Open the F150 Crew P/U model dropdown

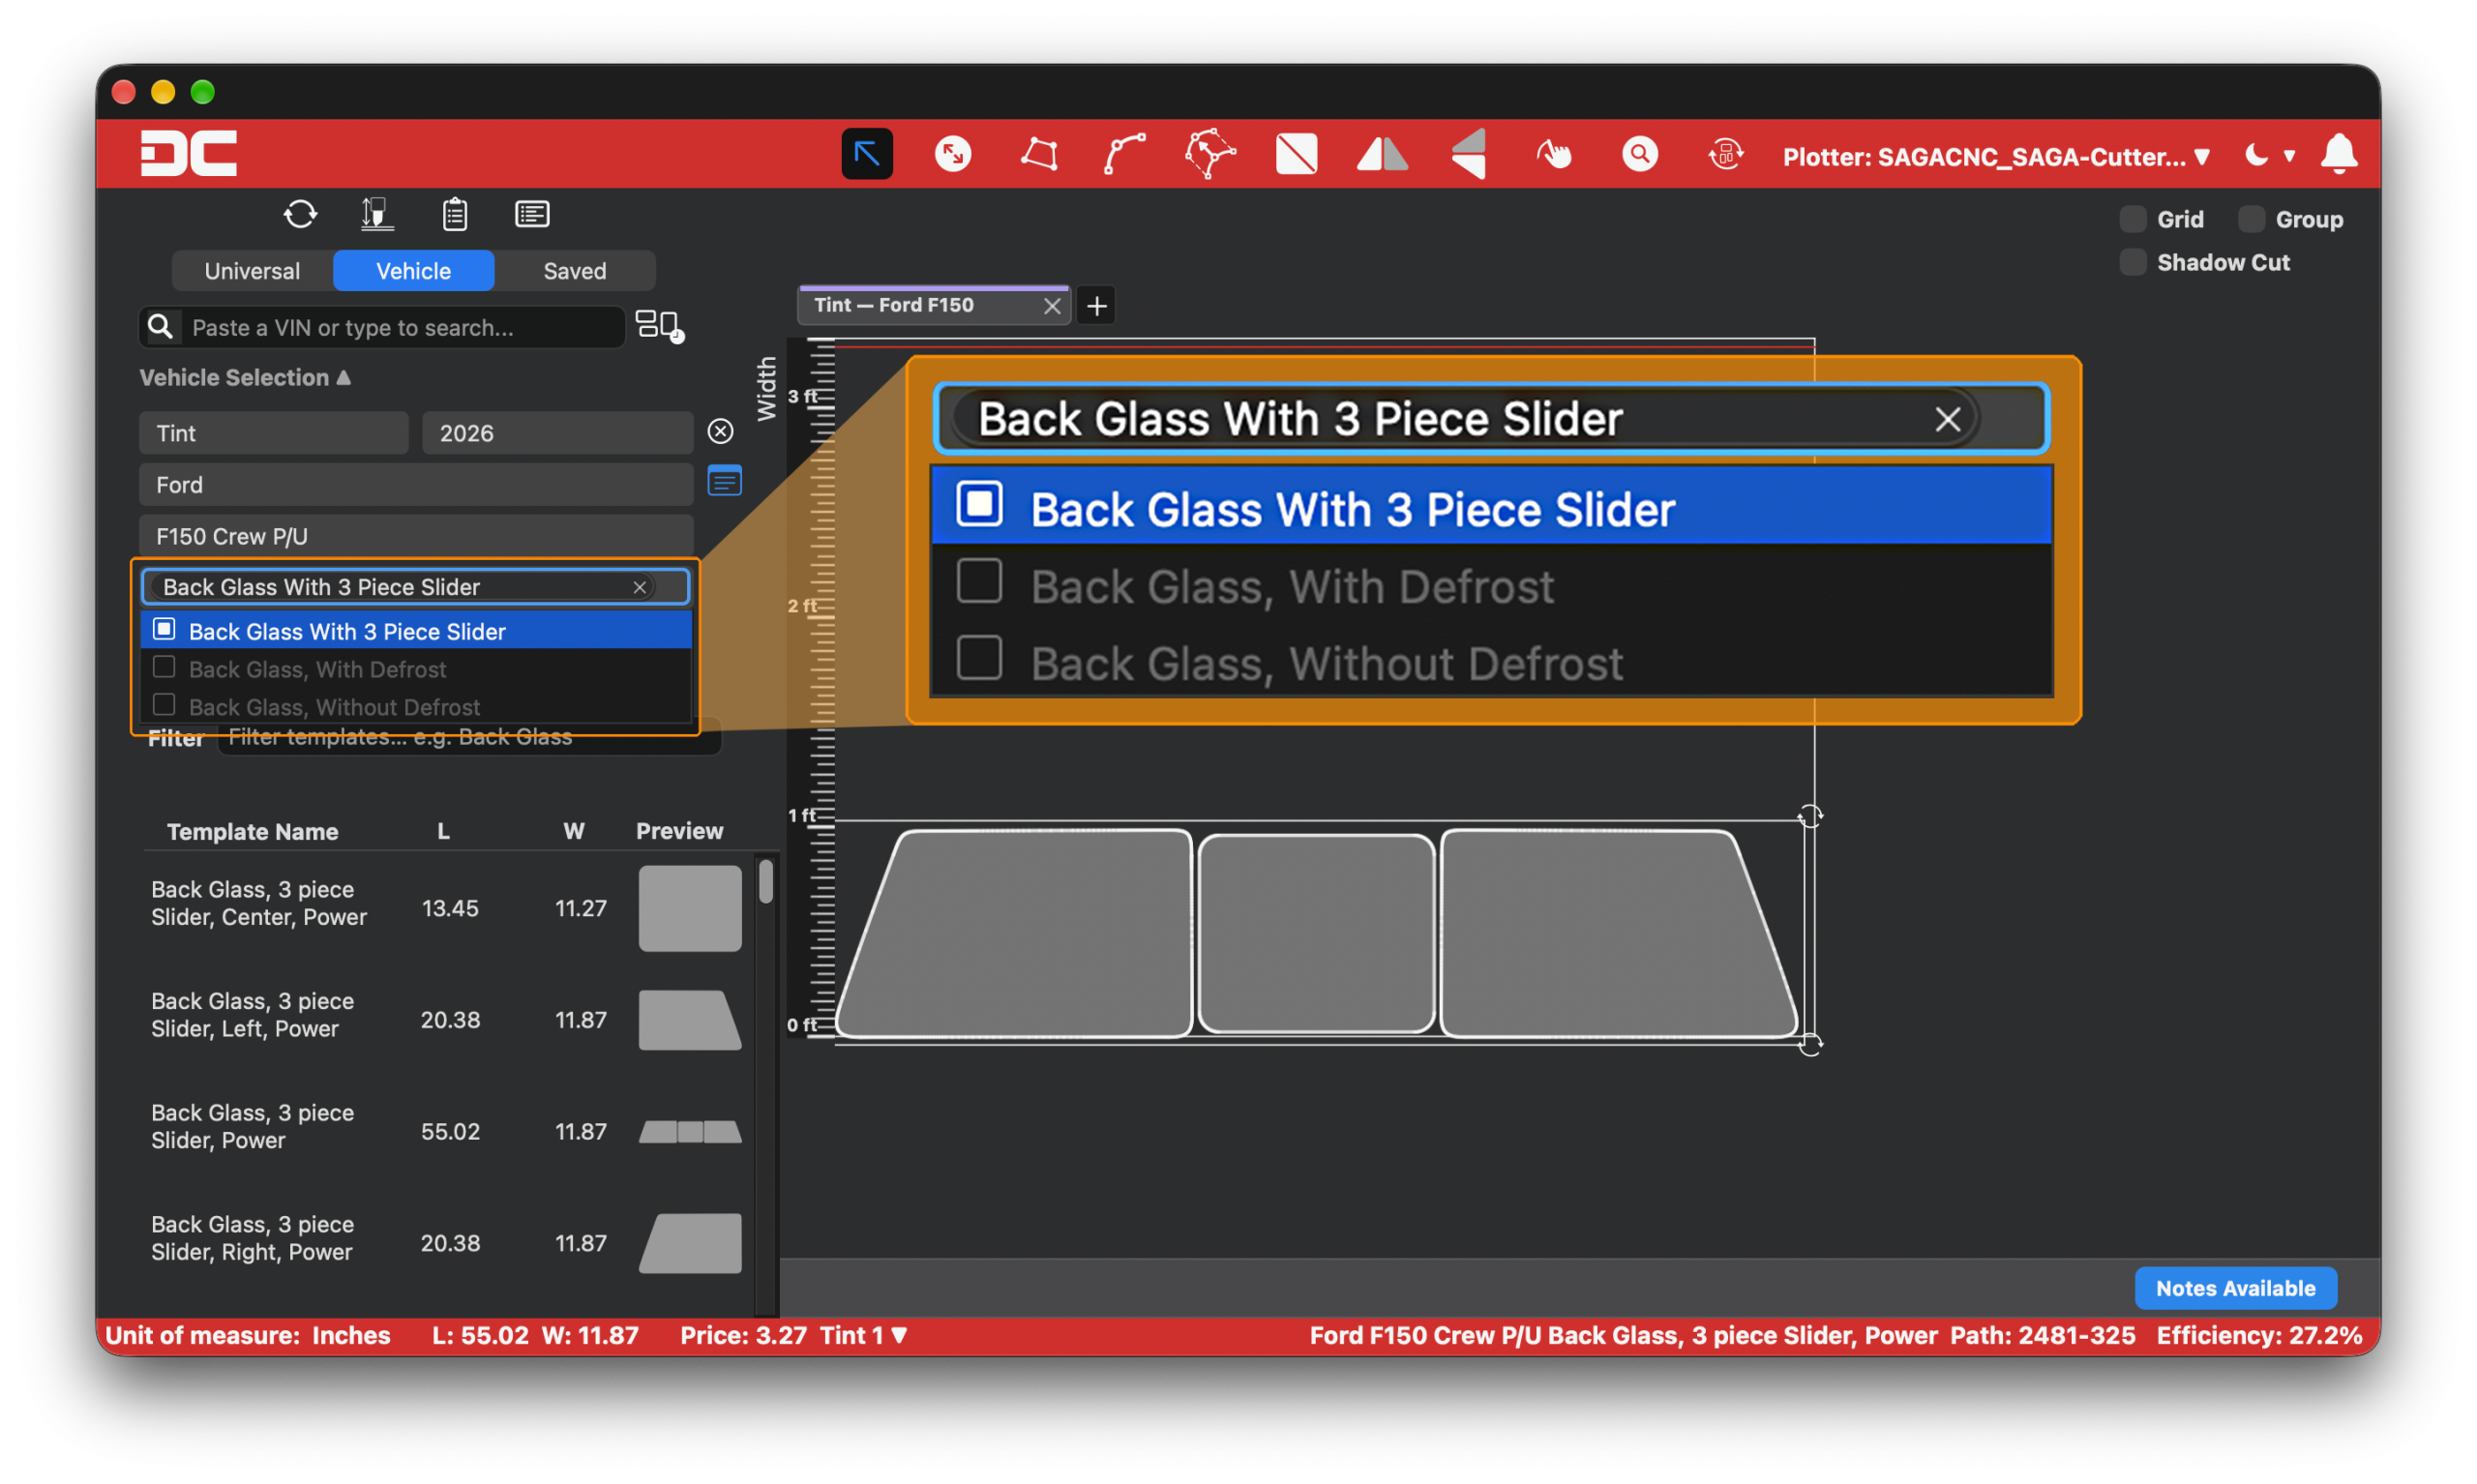coord(415,536)
